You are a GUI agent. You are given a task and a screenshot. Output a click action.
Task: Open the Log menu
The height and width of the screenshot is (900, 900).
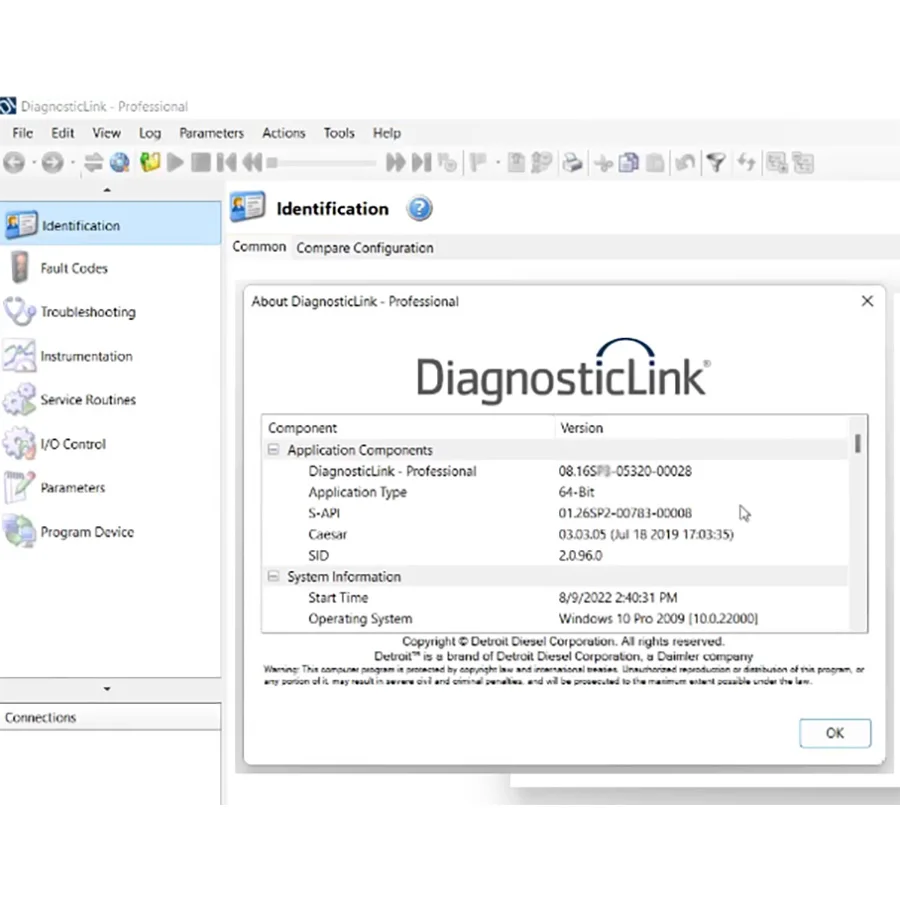click(x=150, y=133)
